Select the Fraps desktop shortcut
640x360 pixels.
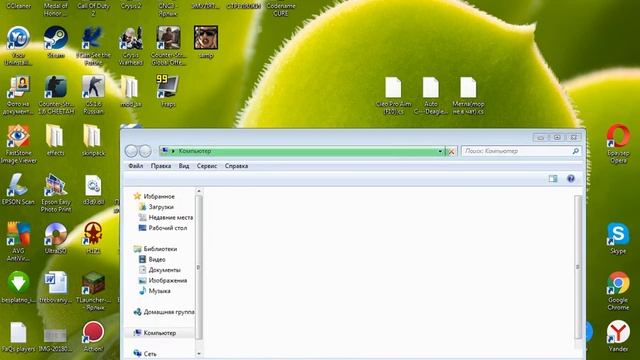pyautogui.click(x=168, y=91)
